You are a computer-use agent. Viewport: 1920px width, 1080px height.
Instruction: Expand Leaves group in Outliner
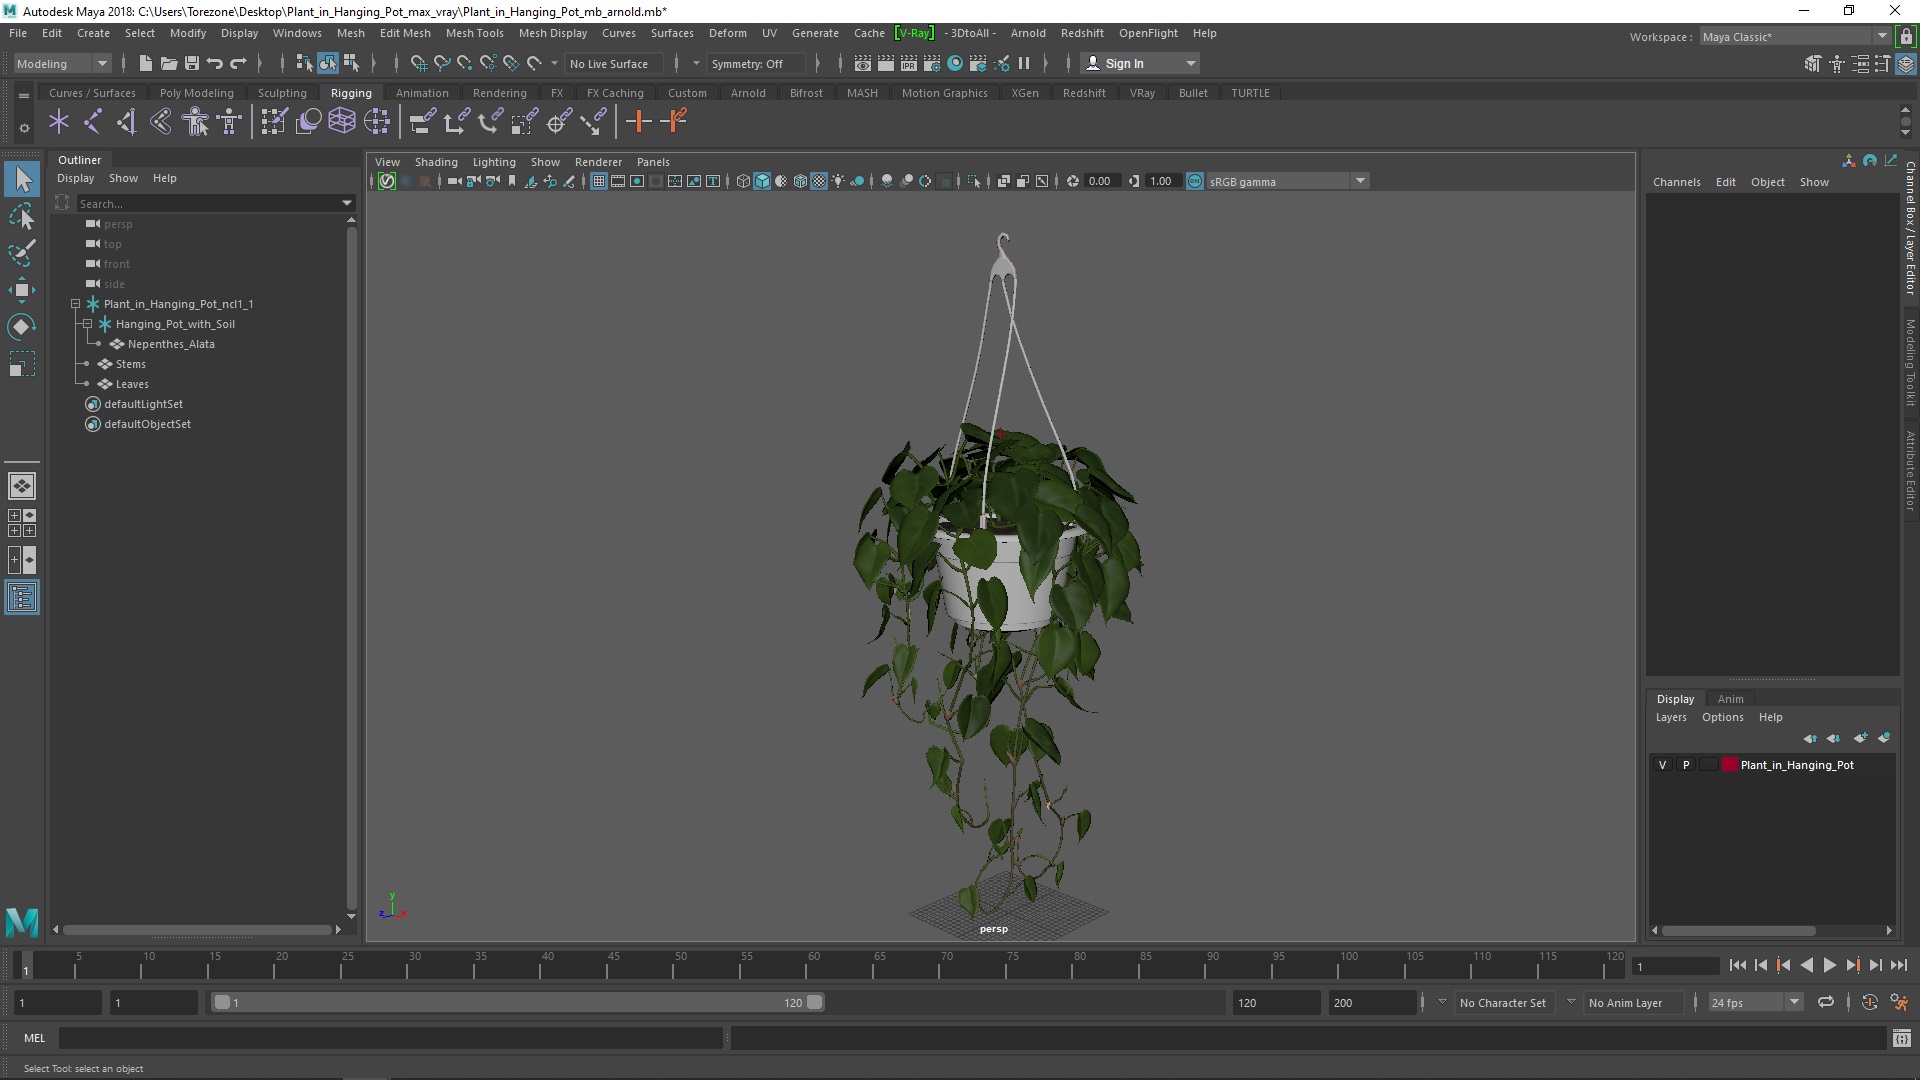click(x=88, y=384)
